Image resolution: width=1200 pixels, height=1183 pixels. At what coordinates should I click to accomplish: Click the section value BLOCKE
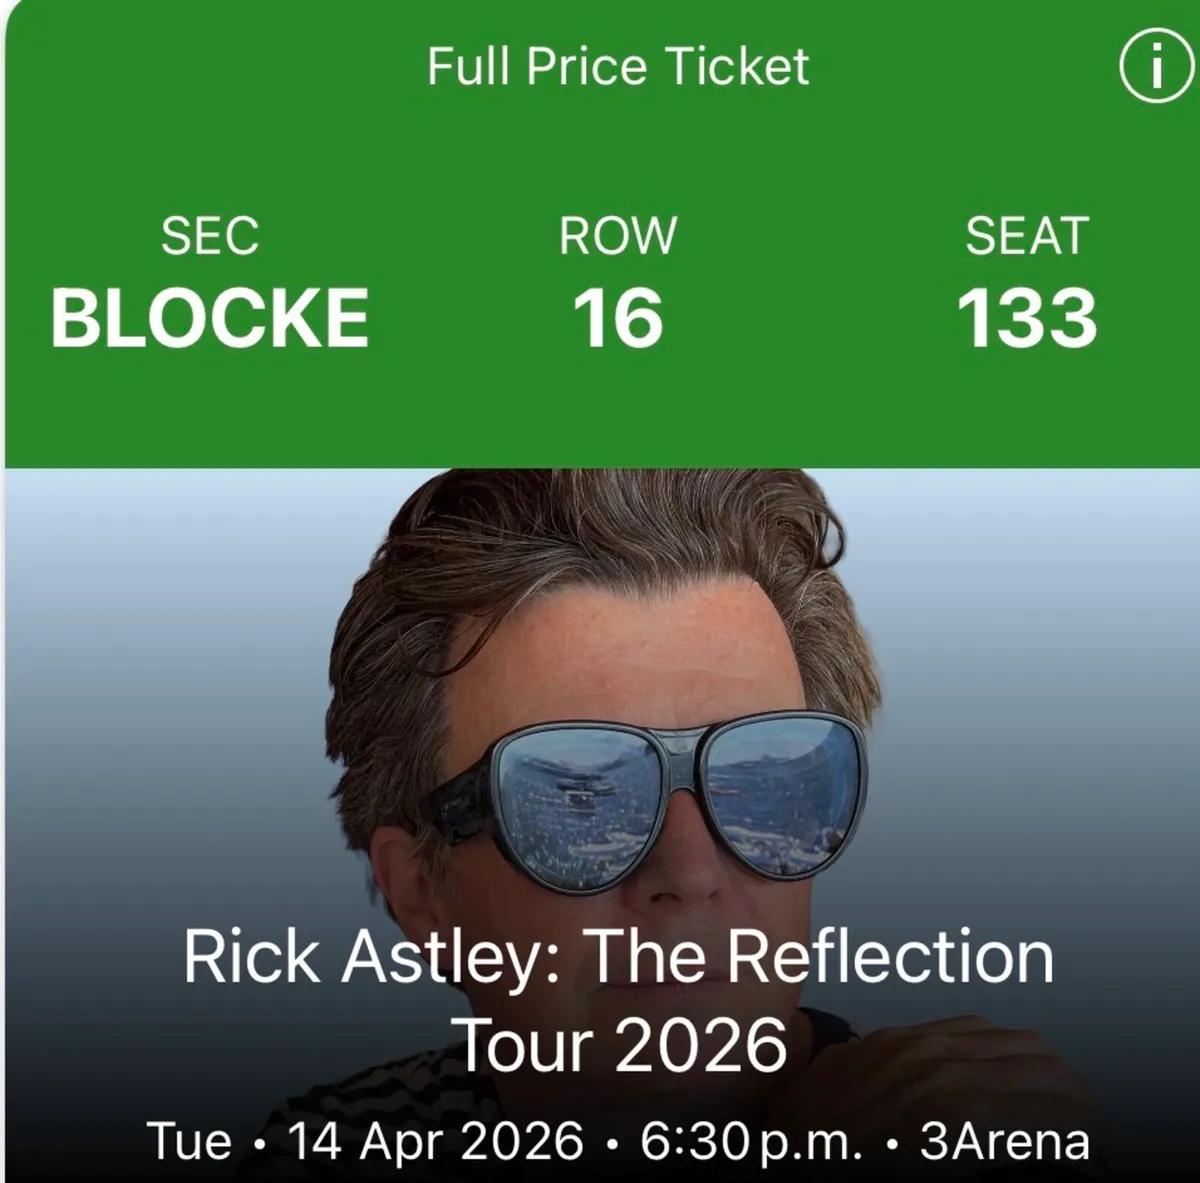click(212, 315)
